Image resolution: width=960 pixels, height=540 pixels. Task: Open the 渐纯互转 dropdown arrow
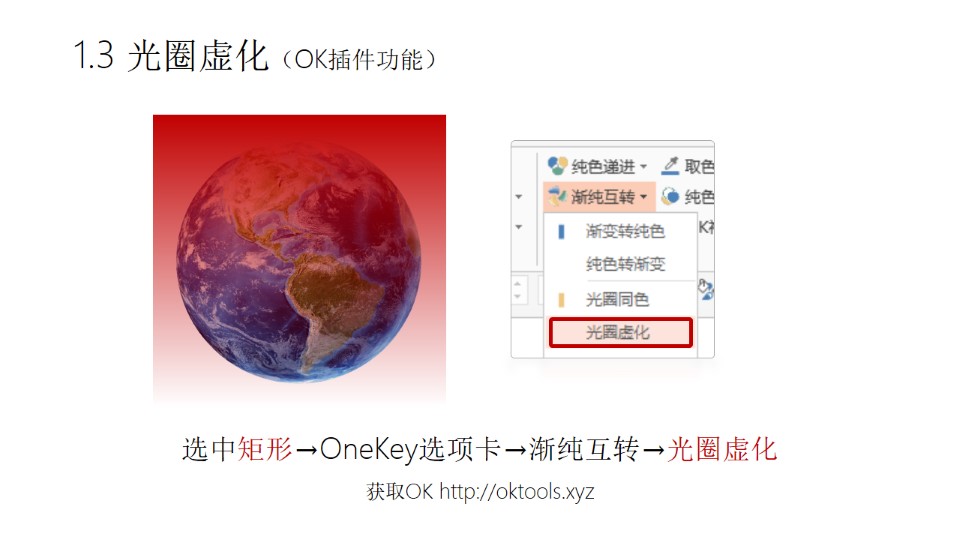pyautogui.click(x=643, y=197)
